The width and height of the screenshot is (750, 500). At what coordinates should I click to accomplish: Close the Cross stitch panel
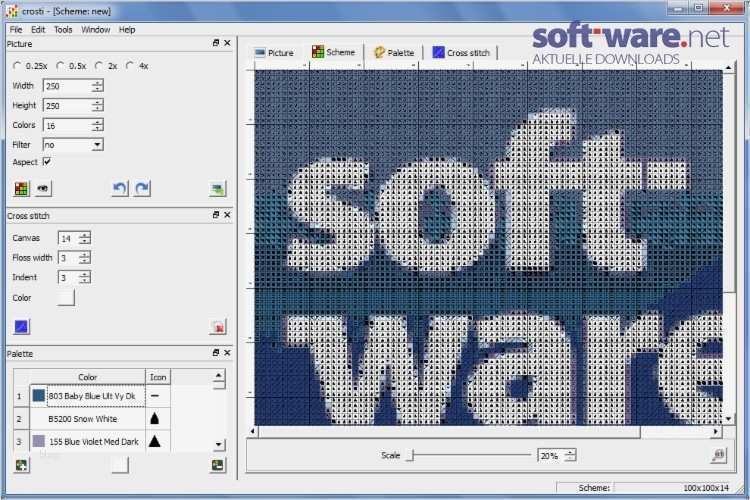[x=227, y=215]
